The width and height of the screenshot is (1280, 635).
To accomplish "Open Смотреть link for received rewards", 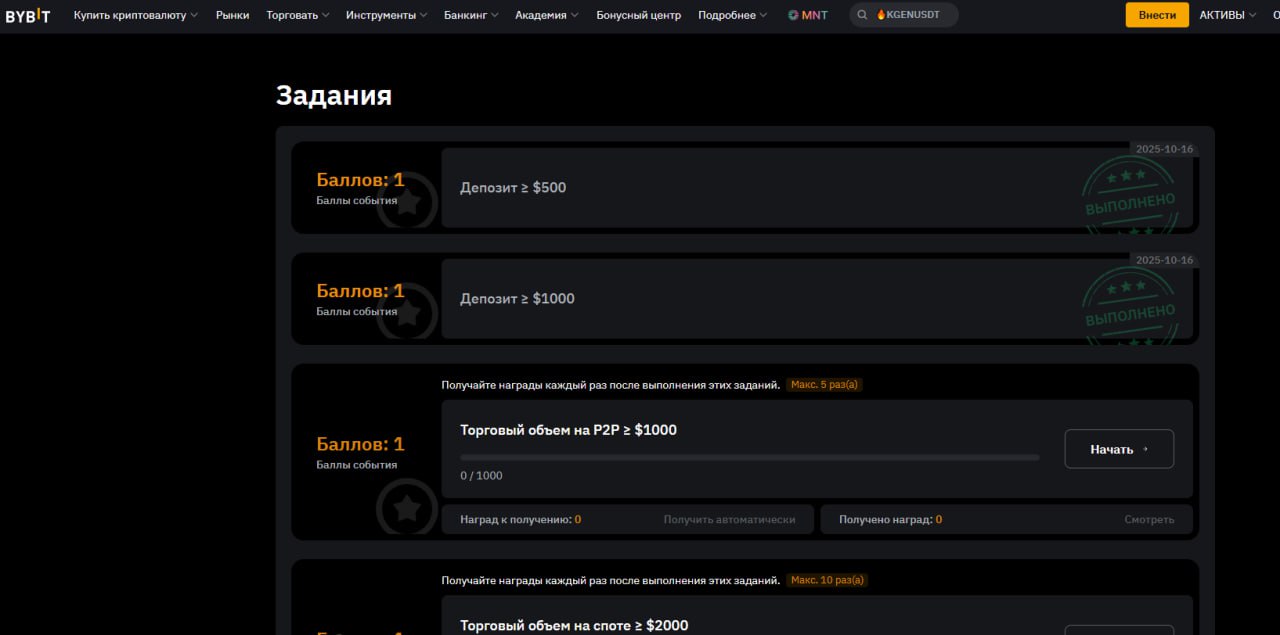I will tap(1149, 519).
